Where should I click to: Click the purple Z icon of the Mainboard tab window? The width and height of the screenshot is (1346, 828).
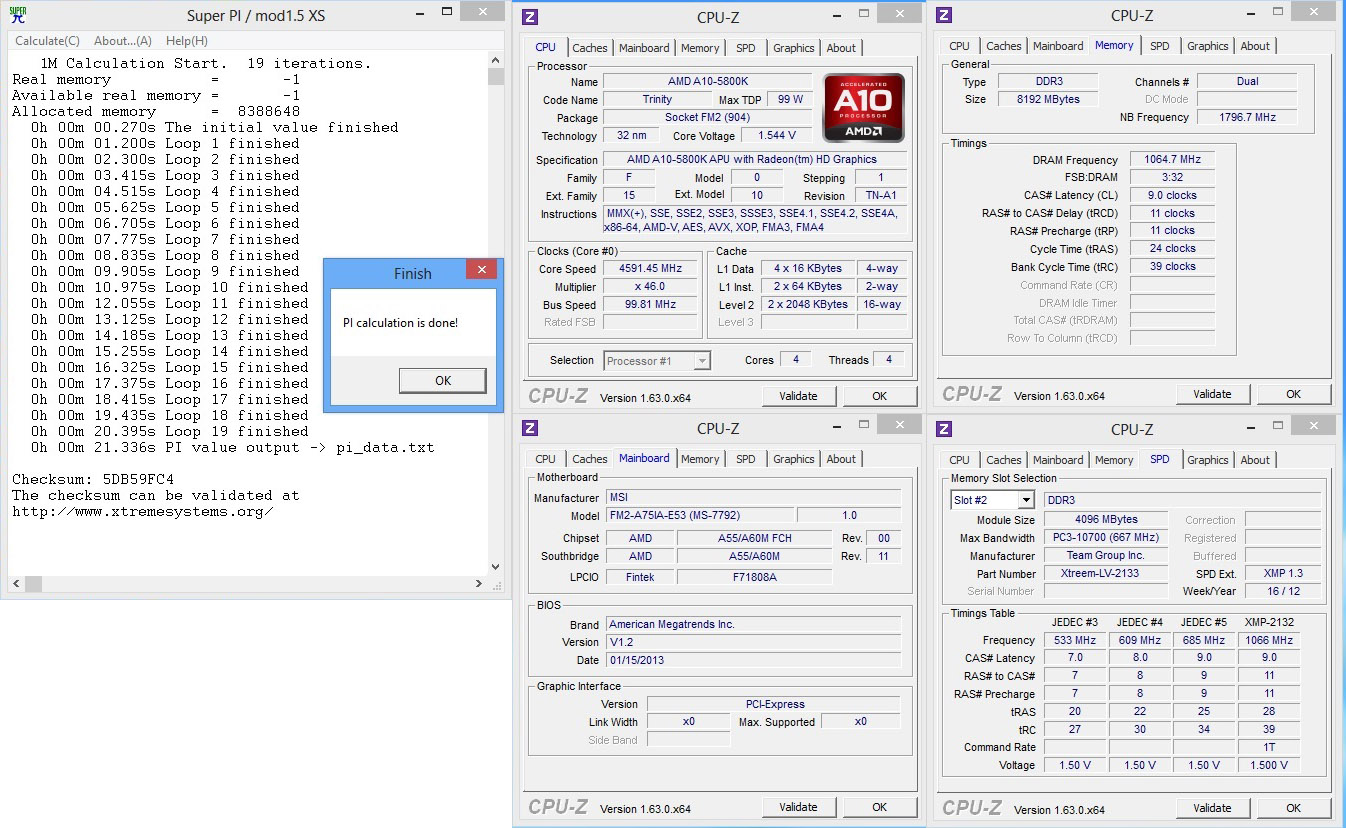[x=530, y=429]
